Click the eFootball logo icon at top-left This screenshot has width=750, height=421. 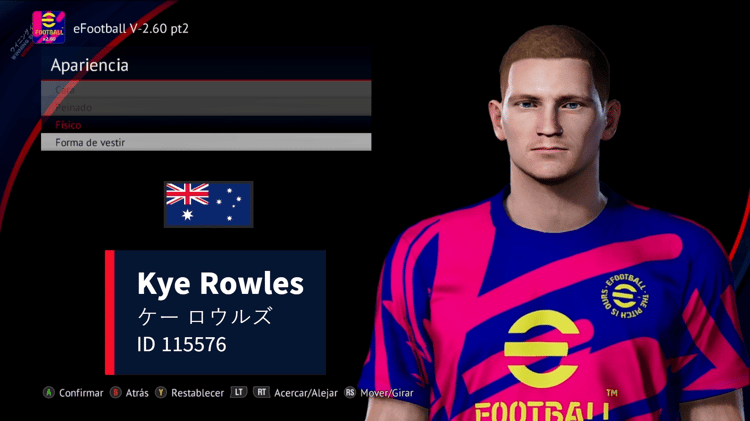click(48, 27)
